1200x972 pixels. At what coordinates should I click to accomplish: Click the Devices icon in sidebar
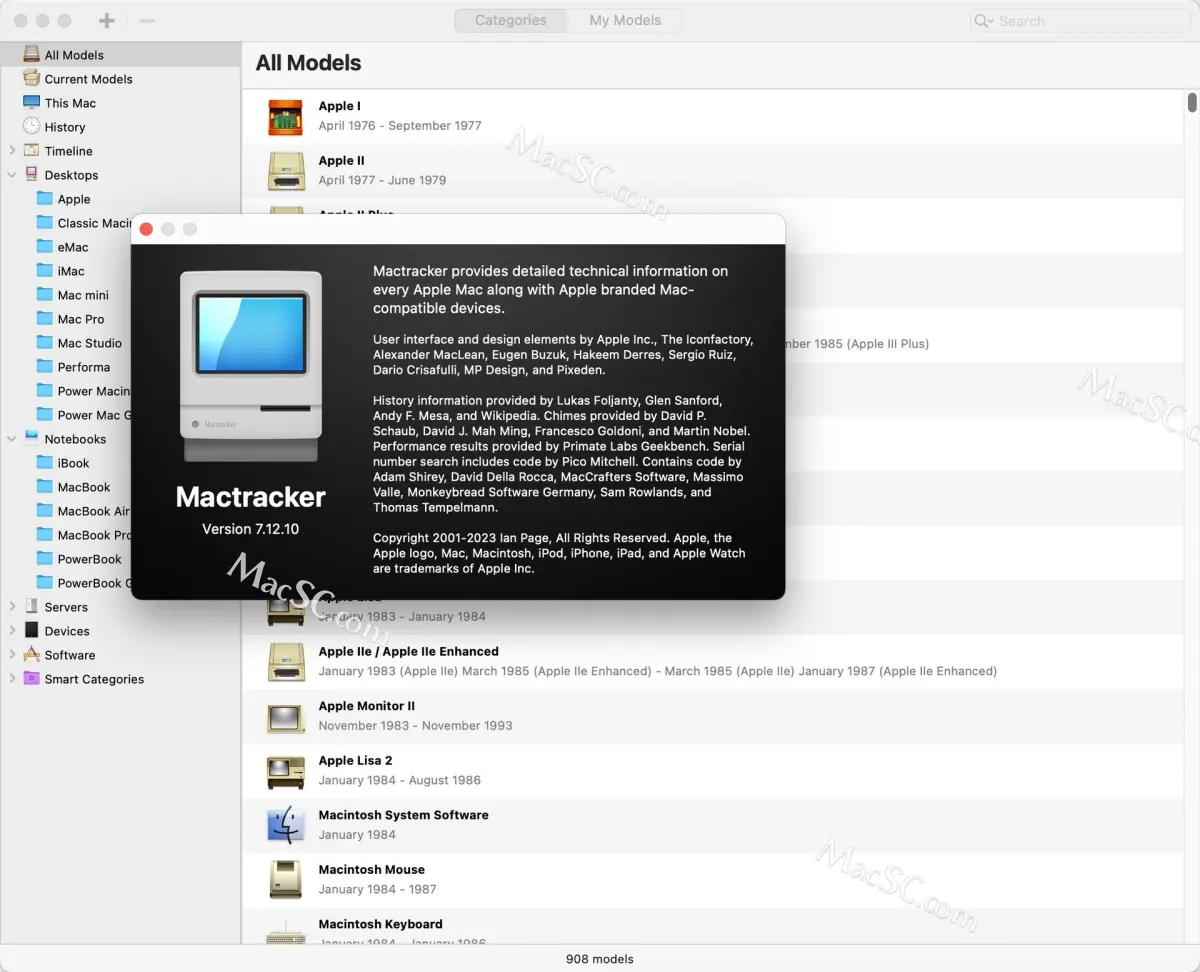(31, 631)
